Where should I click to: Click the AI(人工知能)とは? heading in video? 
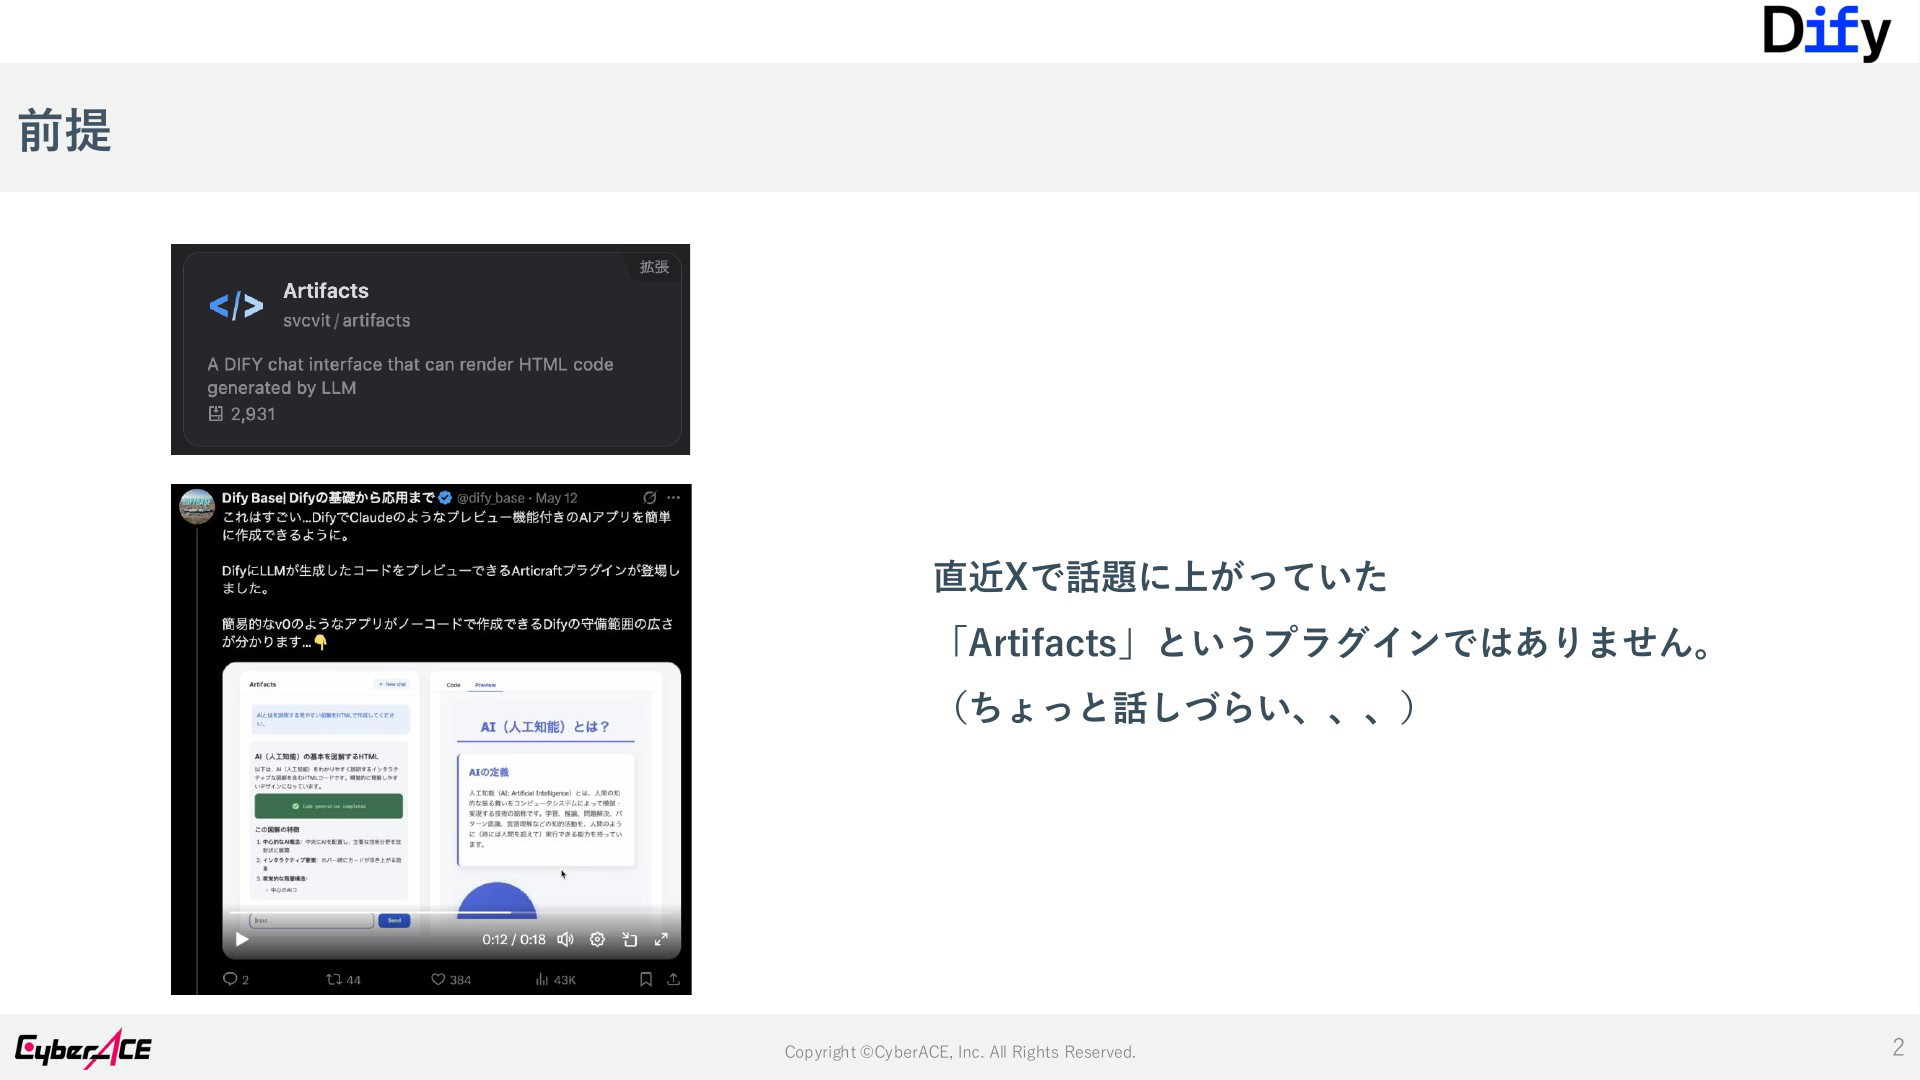545,727
